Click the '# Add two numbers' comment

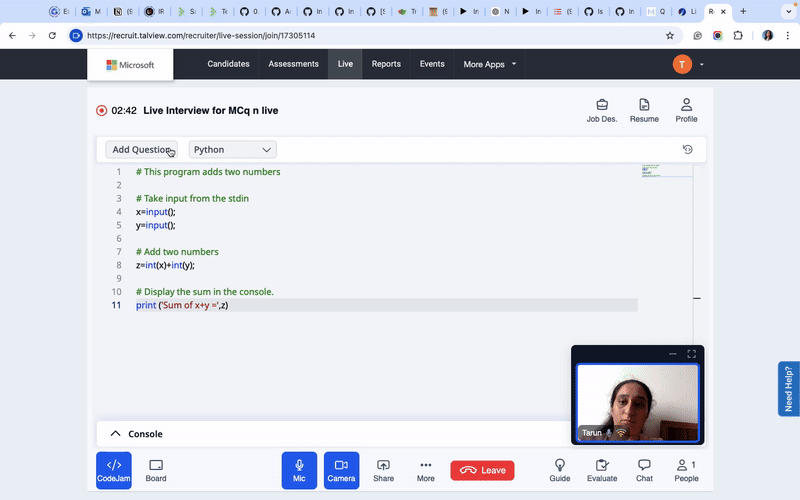[177, 252]
